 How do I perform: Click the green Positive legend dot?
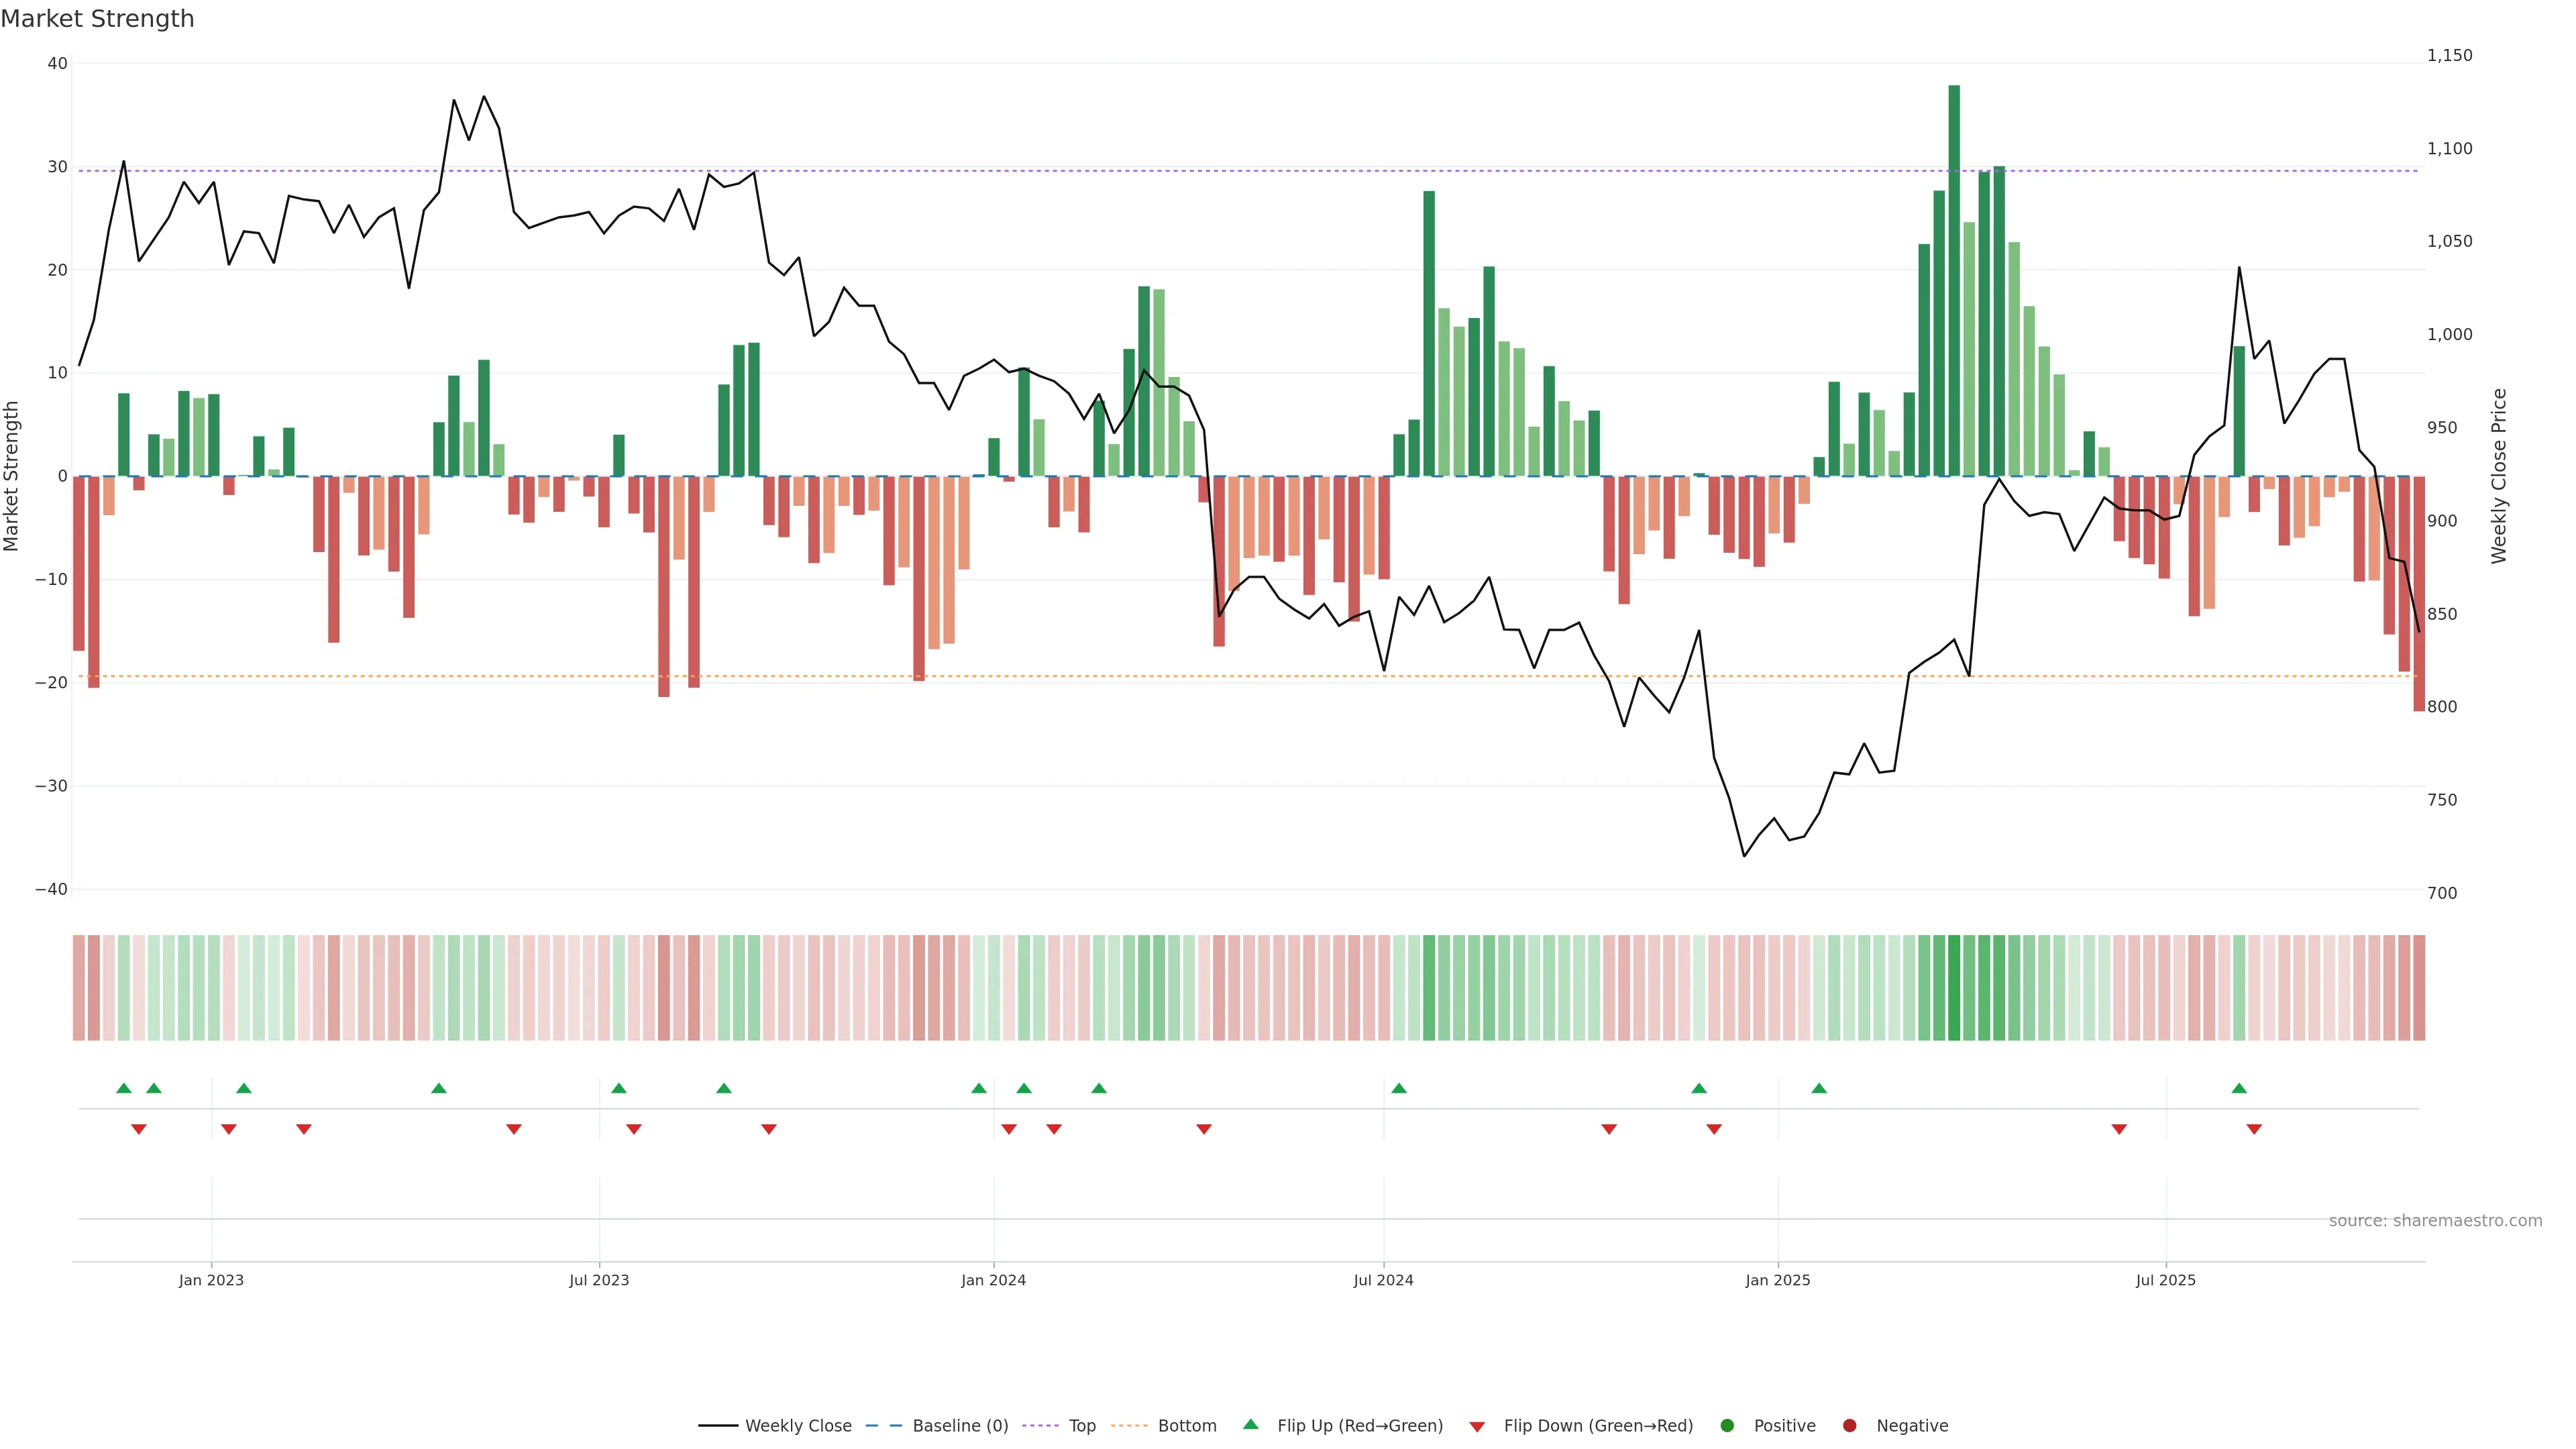click(1727, 1426)
